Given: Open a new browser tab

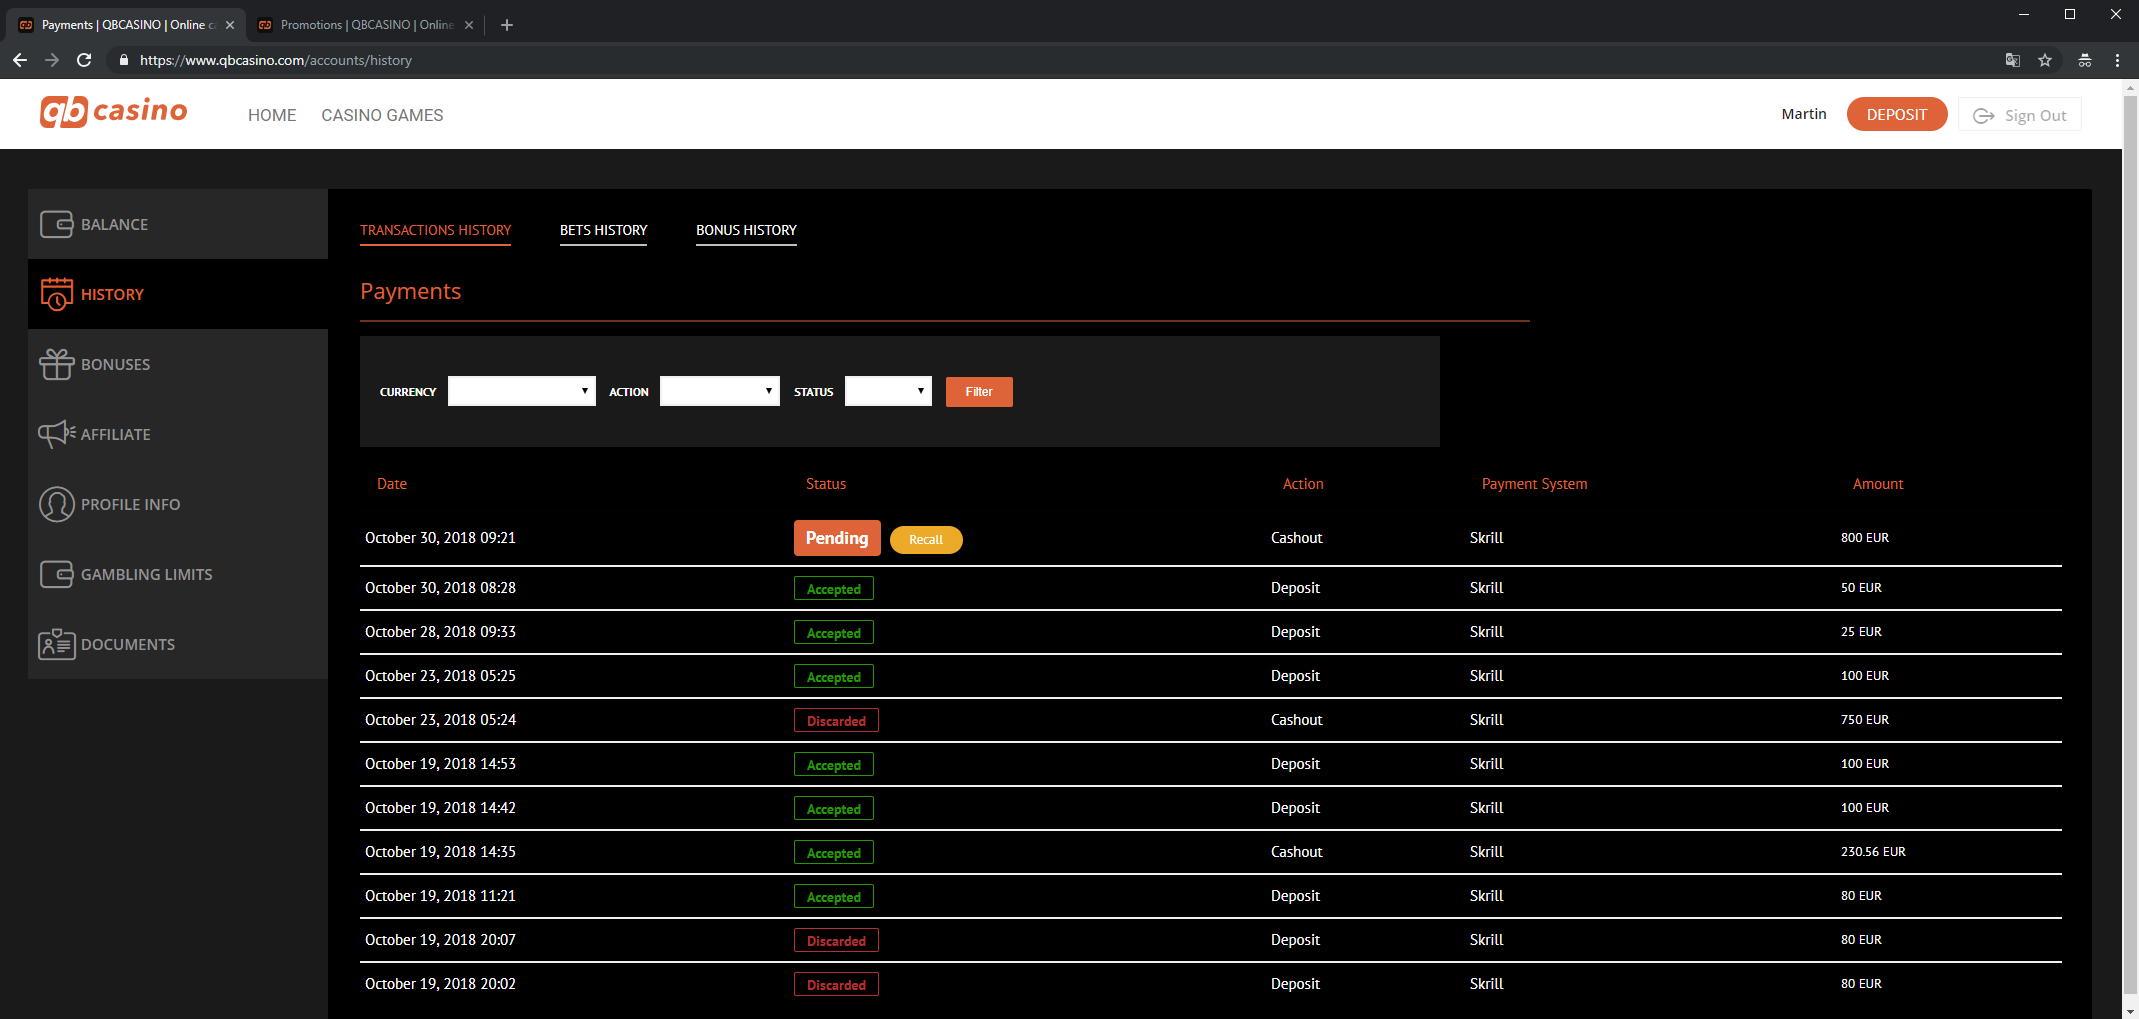Looking at the screenshot, I should 507,25.
